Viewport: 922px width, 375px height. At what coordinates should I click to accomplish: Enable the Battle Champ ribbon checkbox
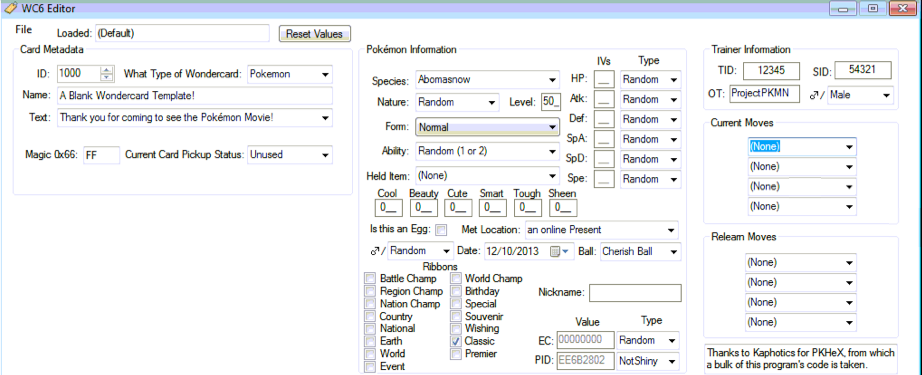(370, 279)
